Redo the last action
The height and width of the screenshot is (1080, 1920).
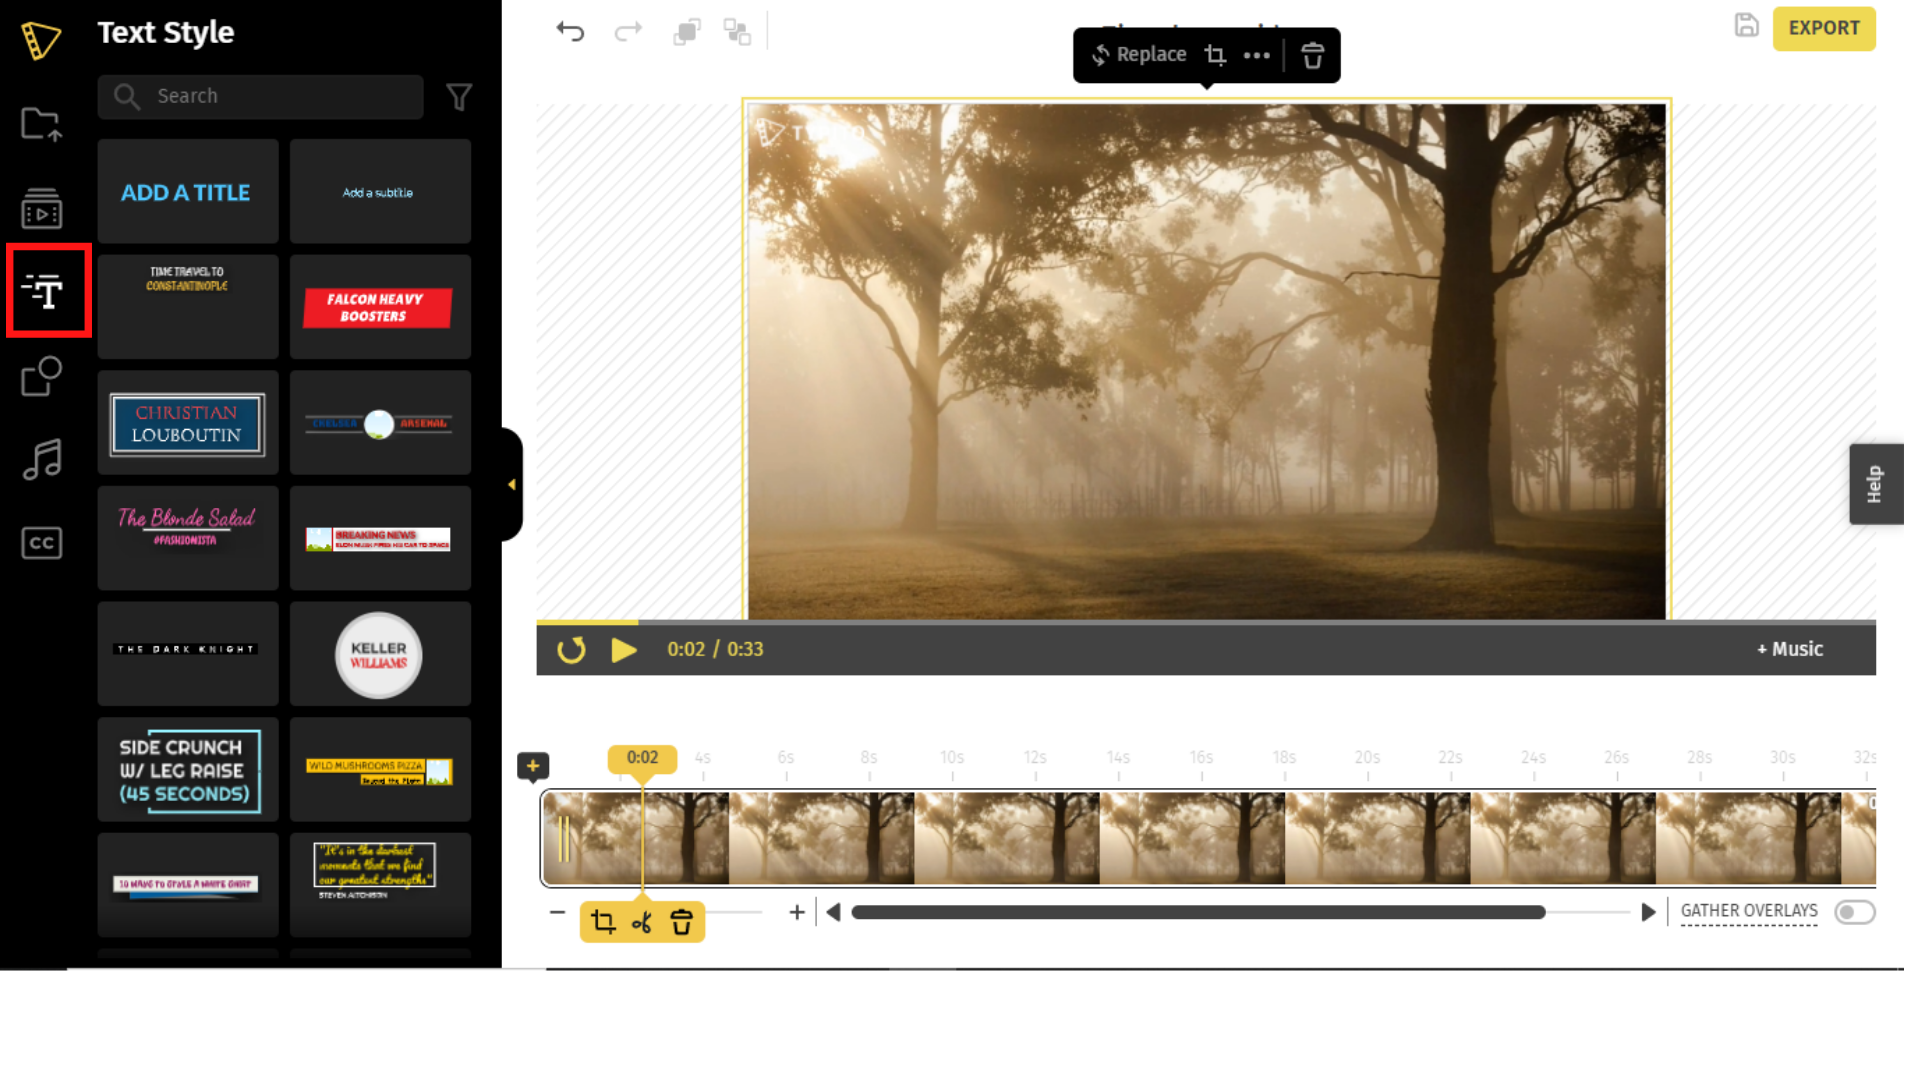tap(628, 31)
